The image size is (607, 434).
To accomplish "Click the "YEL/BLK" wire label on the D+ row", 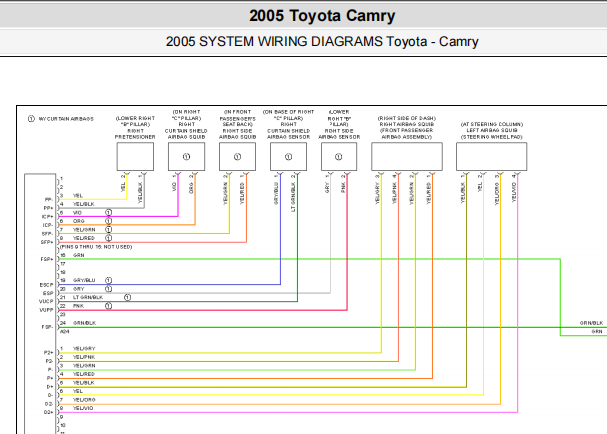I will (x=84, y=383).
